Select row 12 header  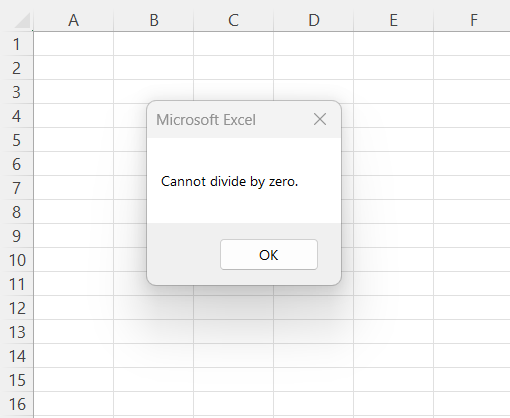point(17,308)
